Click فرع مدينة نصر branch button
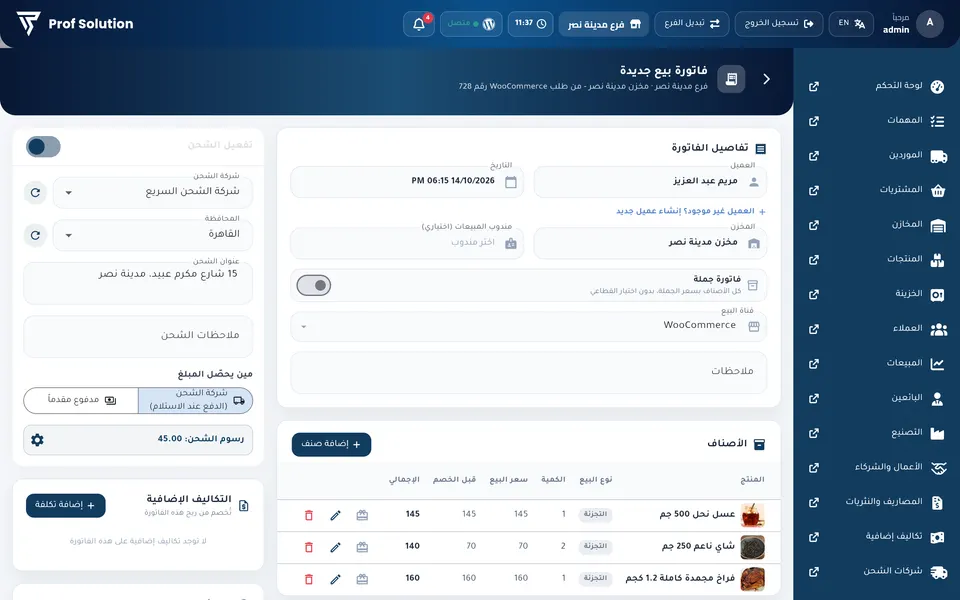 pyautogui.click(x=604, y=24)
